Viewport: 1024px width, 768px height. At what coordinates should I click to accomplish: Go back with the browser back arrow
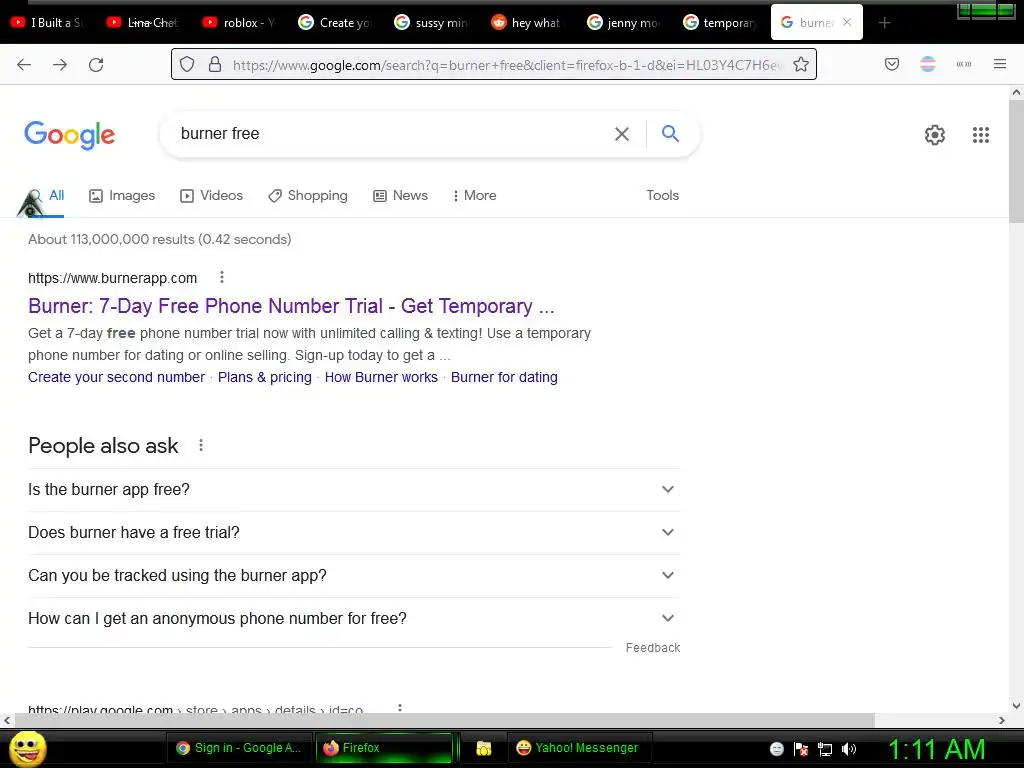click(24, 64)
